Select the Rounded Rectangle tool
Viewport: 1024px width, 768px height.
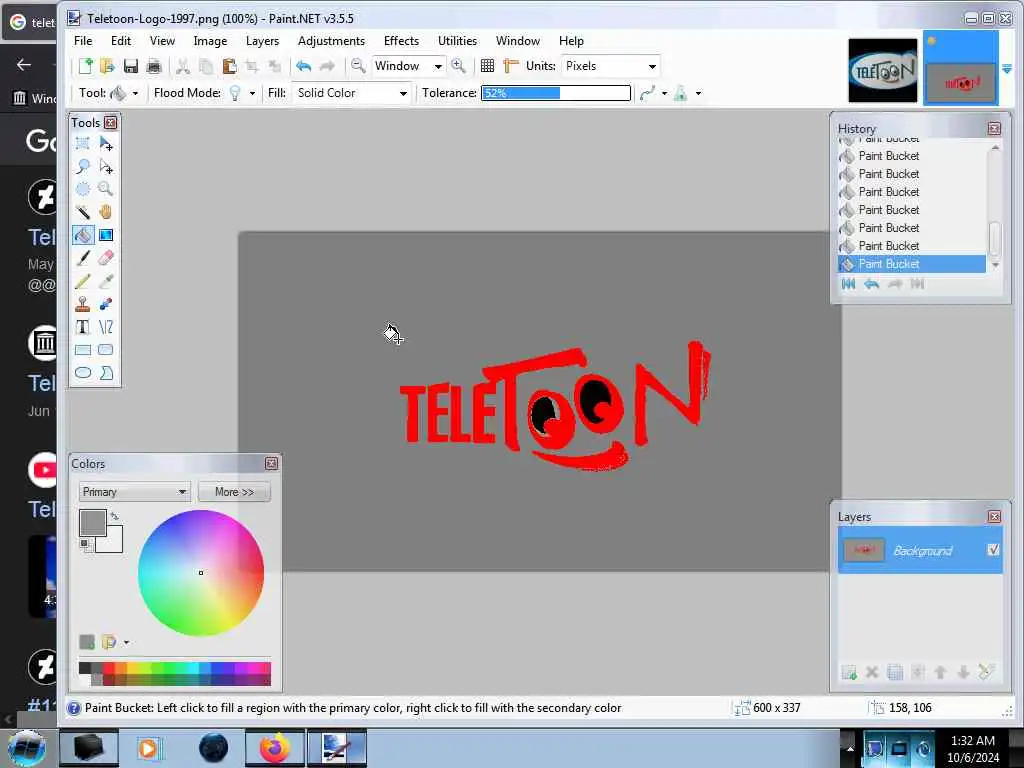click(106, 350)
